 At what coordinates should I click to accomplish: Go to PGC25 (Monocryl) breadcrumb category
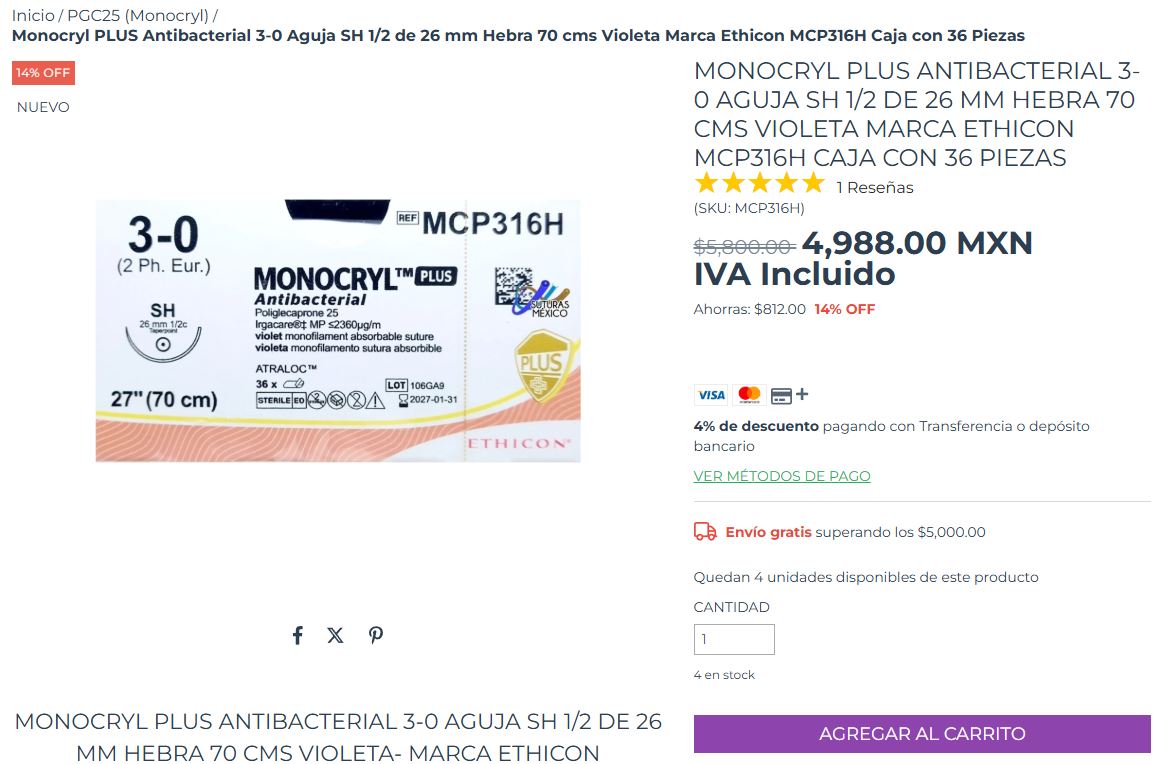pos(138,16)
